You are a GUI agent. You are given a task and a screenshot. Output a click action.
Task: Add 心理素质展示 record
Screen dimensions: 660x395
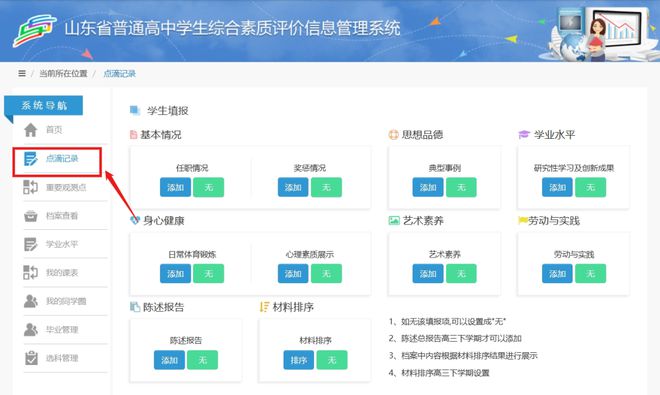[293, 274]
